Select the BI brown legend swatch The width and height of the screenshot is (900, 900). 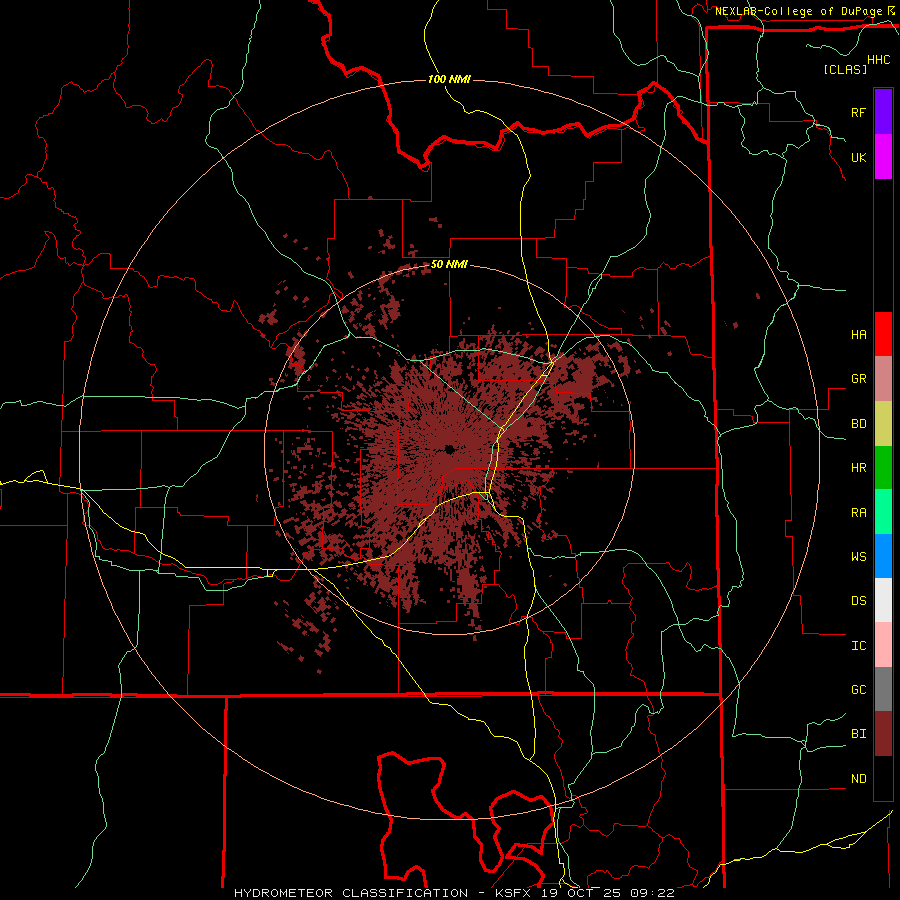pyautogui.click(x=883, y=734)
